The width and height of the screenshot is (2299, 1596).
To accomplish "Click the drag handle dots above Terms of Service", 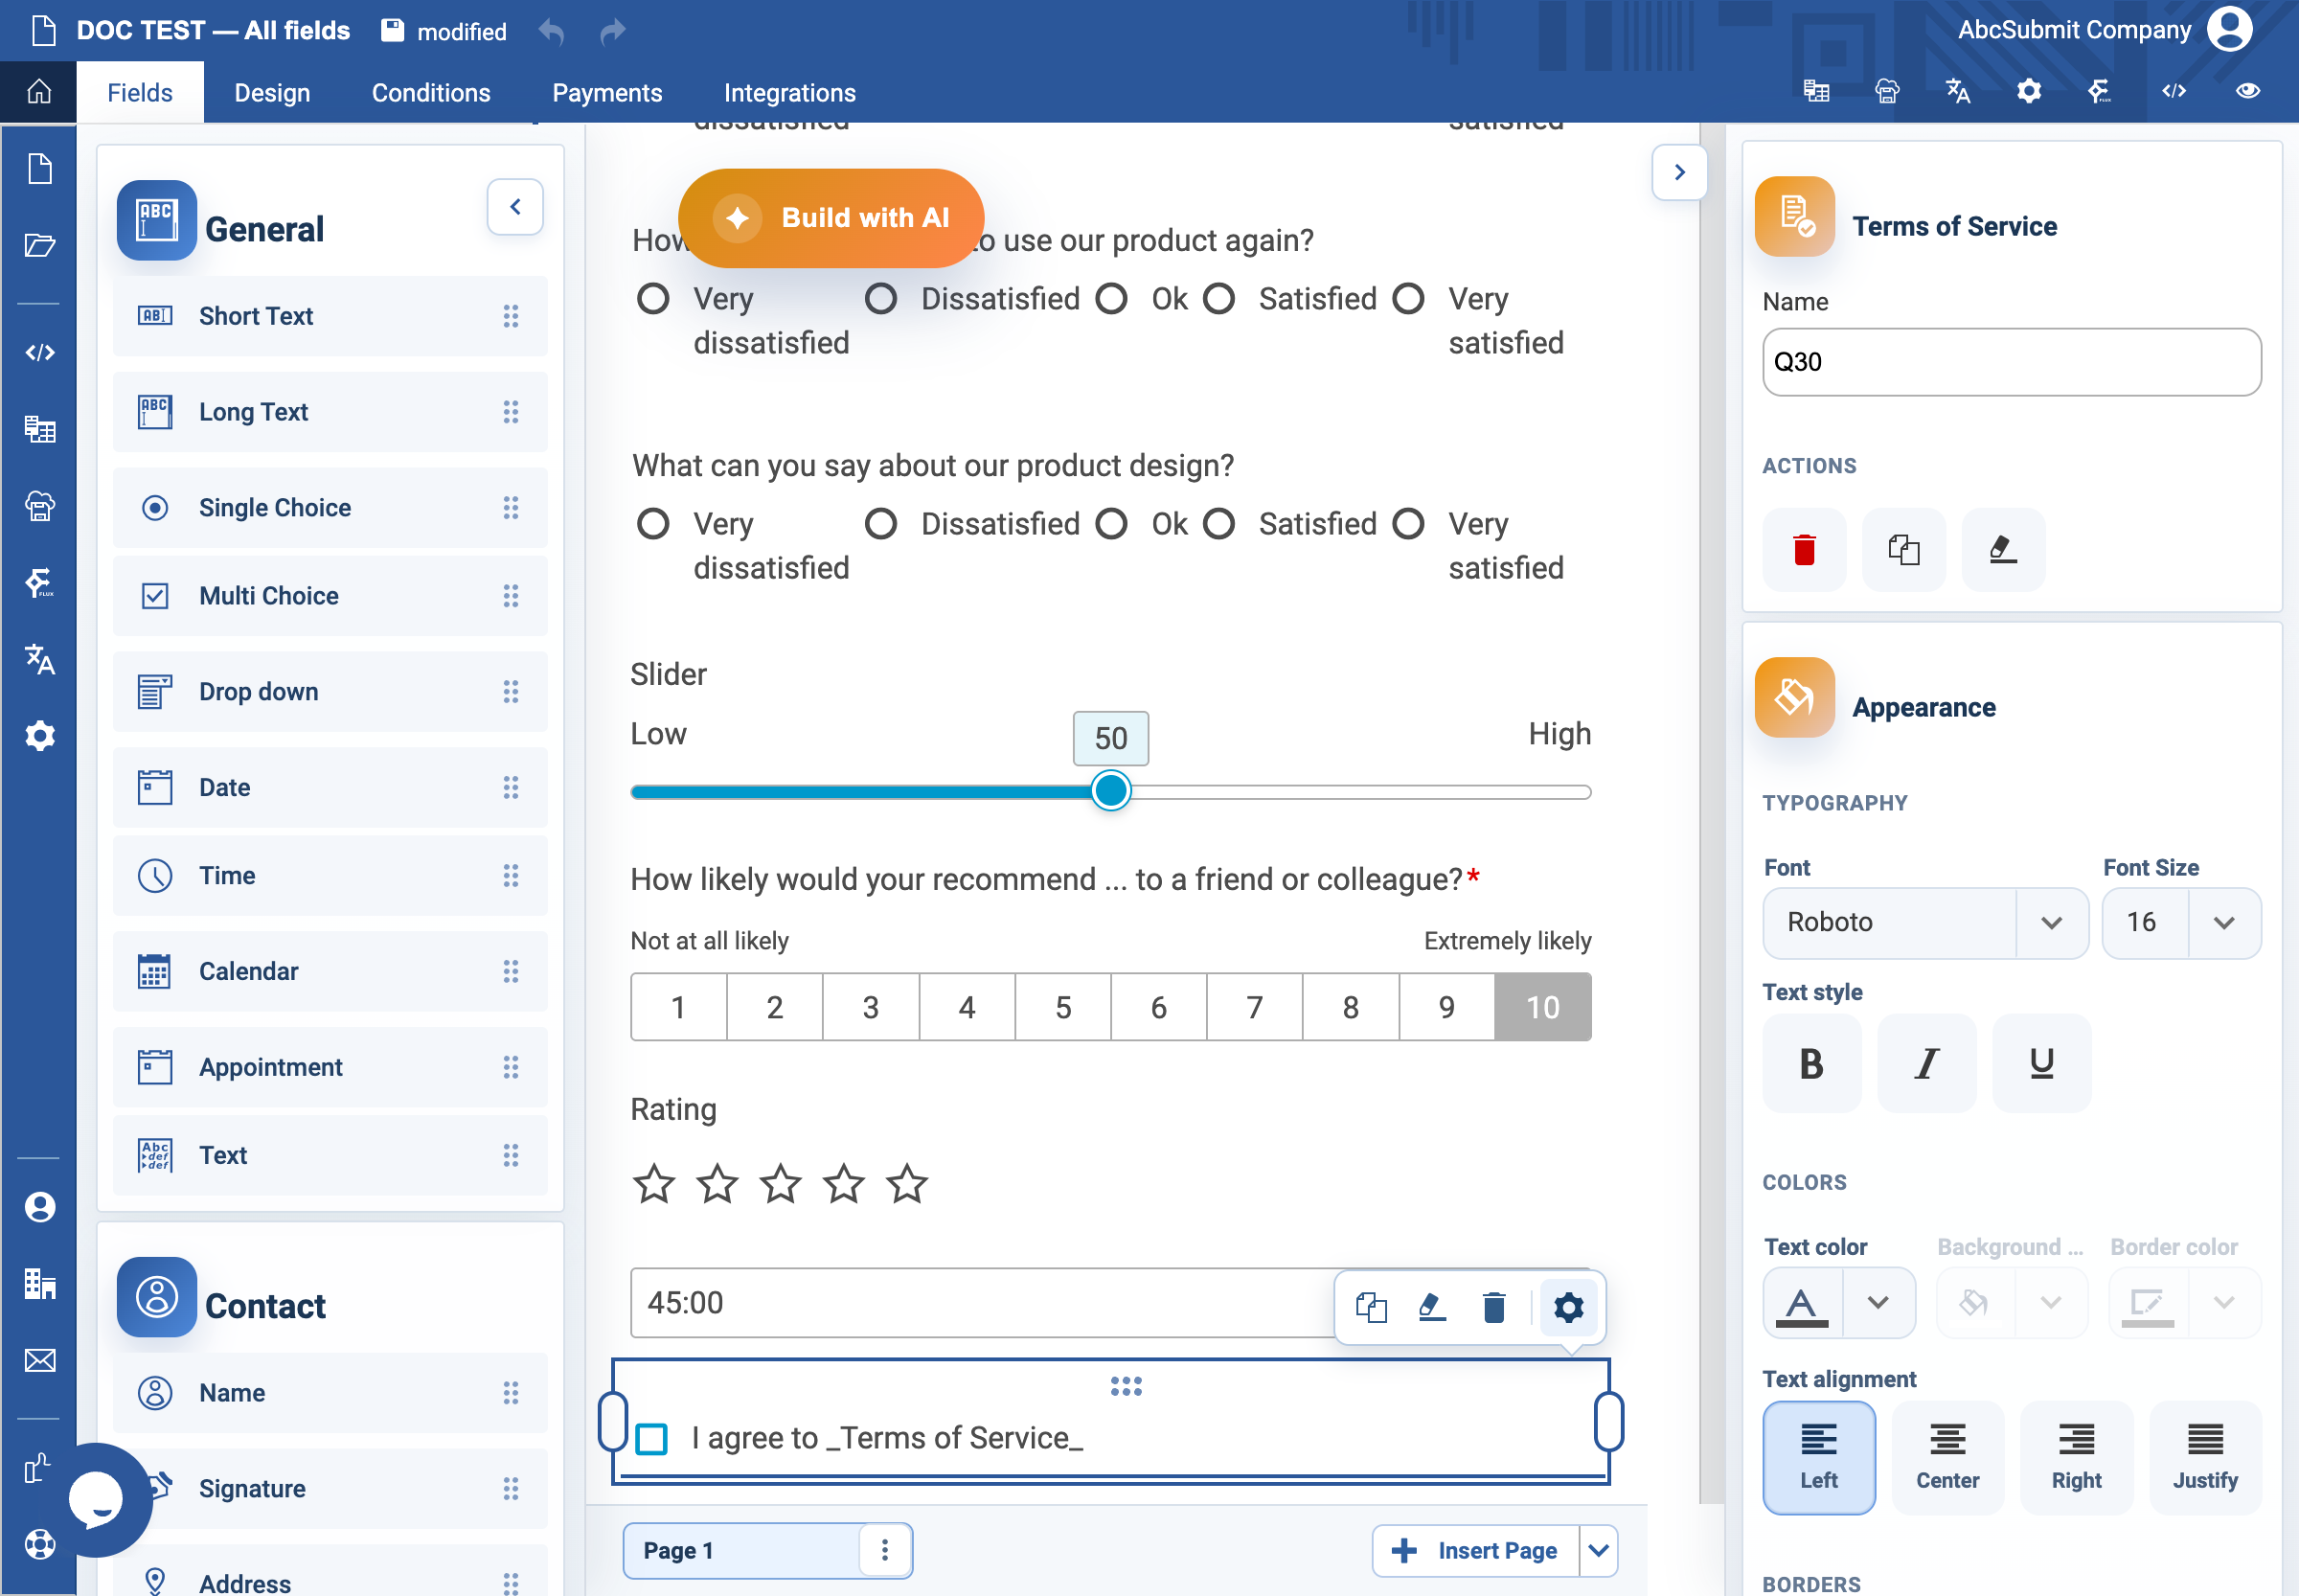I will point(1125,1386).
